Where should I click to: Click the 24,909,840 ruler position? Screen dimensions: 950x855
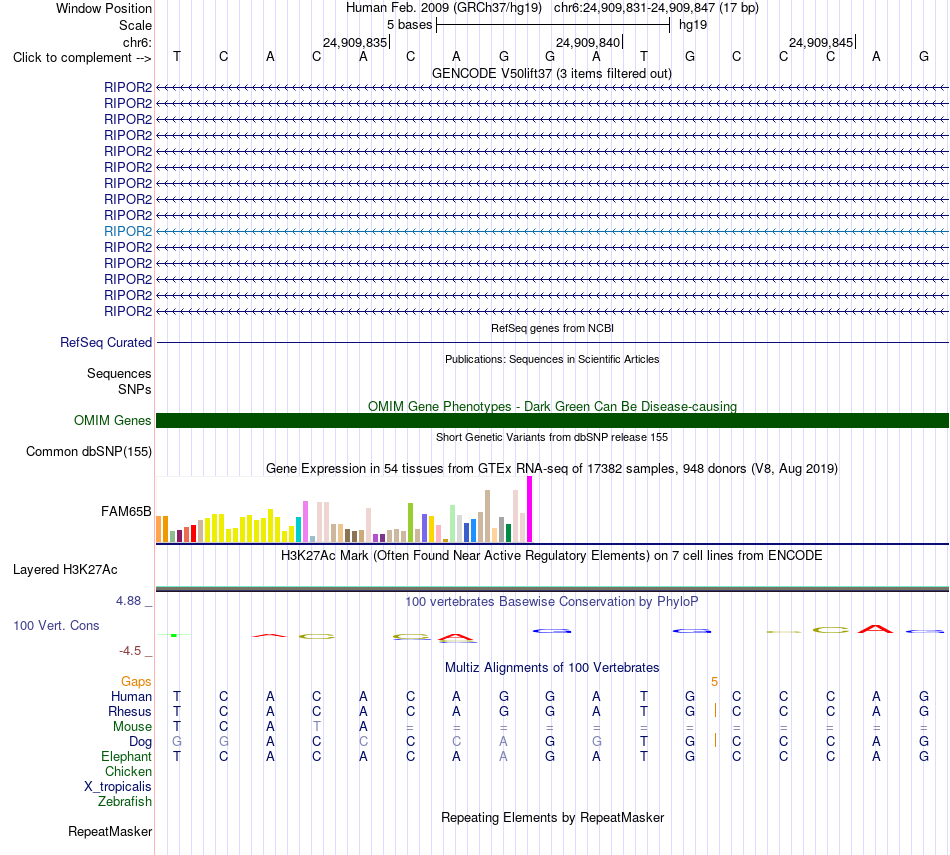pyautogui.click(x=588, y=42)
